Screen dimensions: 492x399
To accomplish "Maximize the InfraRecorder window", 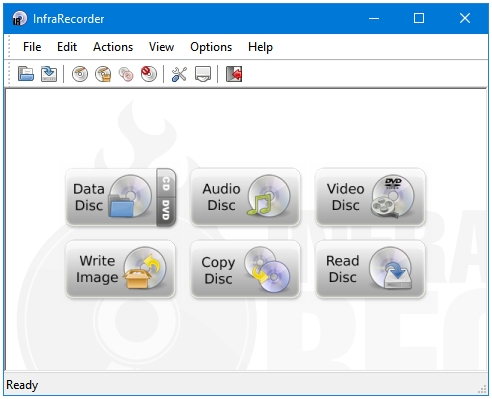I will (x=419, y=18).
